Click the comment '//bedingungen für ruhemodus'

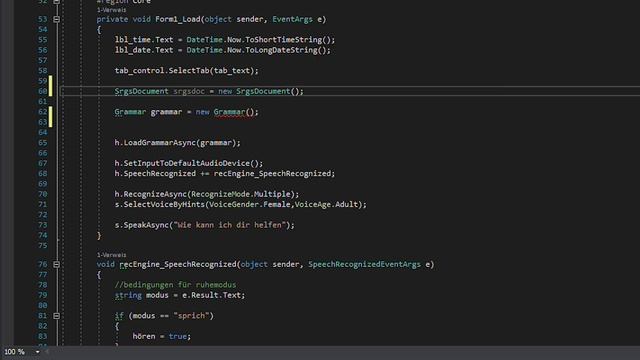pyautogui.click(x=175, y=284)
